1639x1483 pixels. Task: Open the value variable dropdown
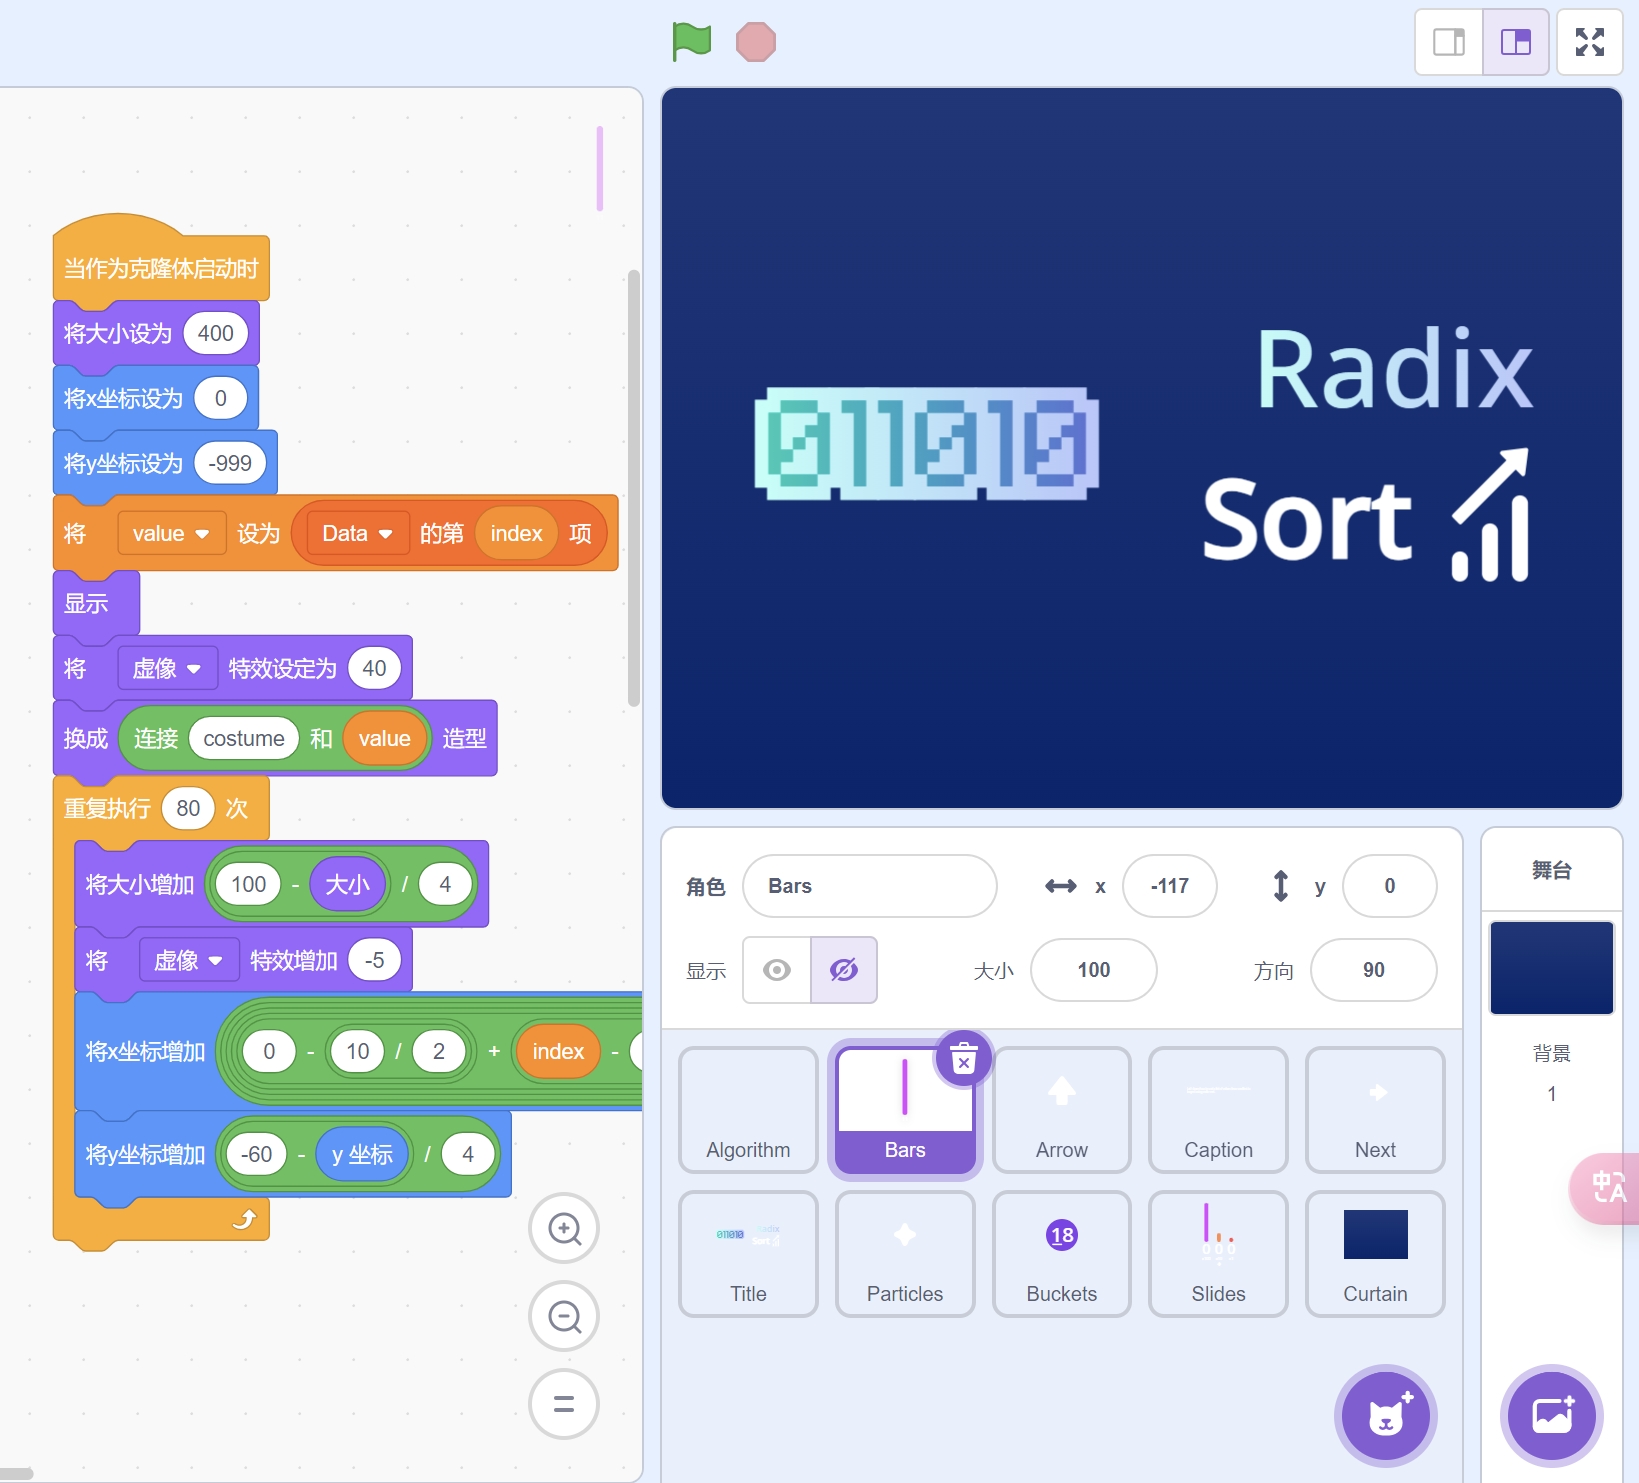pyautogui.click(x=202, y=534)
